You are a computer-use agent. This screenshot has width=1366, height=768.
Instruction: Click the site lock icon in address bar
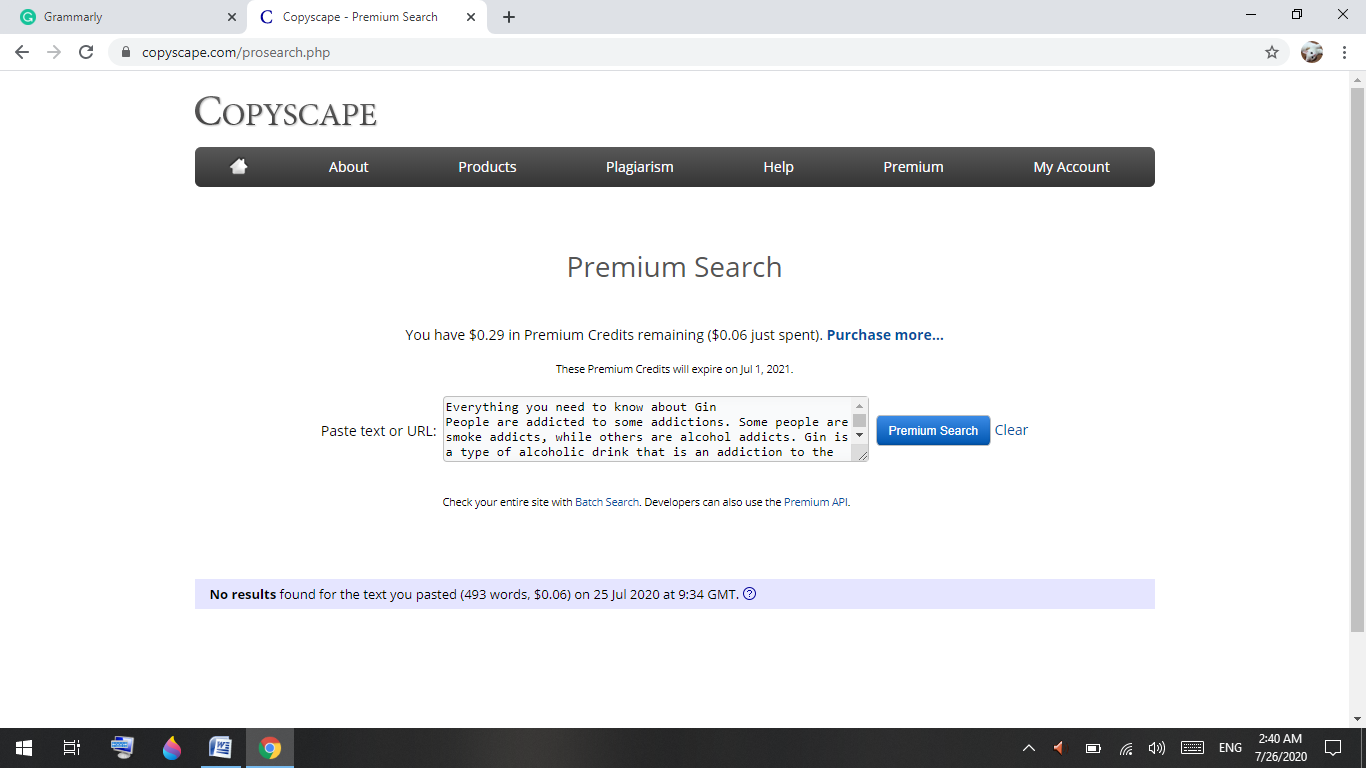click(x=126, y=52)
